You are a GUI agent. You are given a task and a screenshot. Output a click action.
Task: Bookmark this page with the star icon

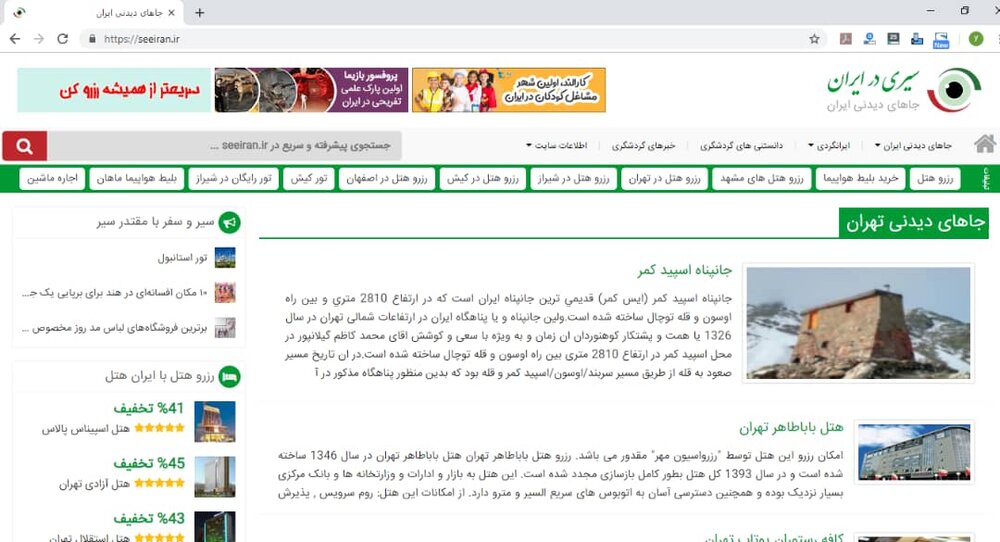point(814,39)
